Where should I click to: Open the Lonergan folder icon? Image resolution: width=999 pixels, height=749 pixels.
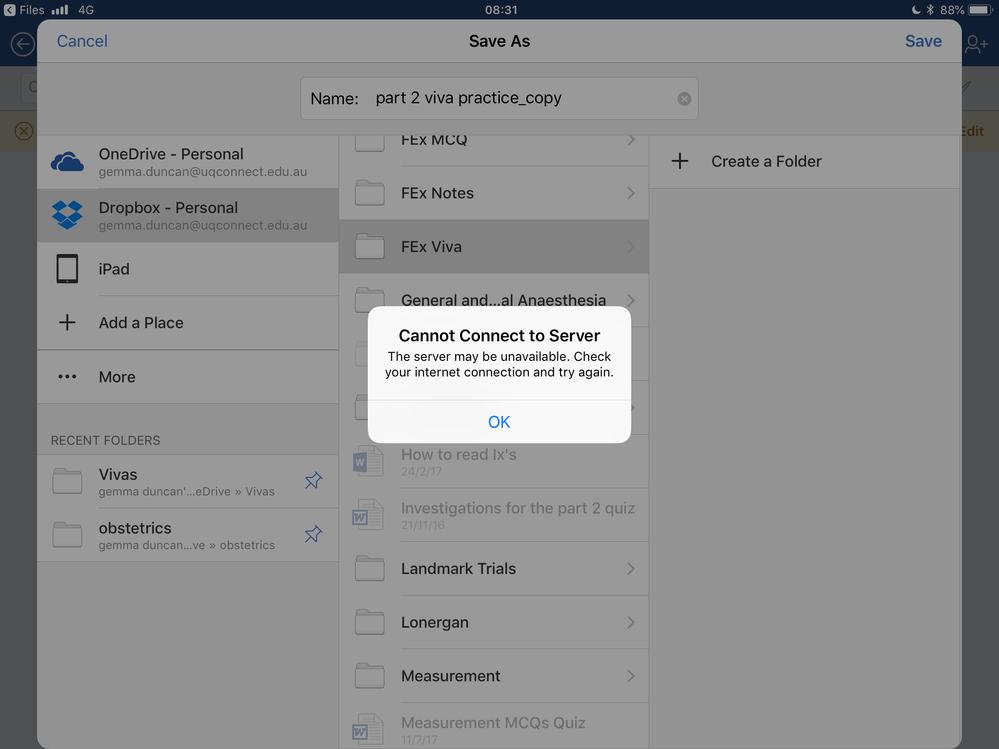370,622
